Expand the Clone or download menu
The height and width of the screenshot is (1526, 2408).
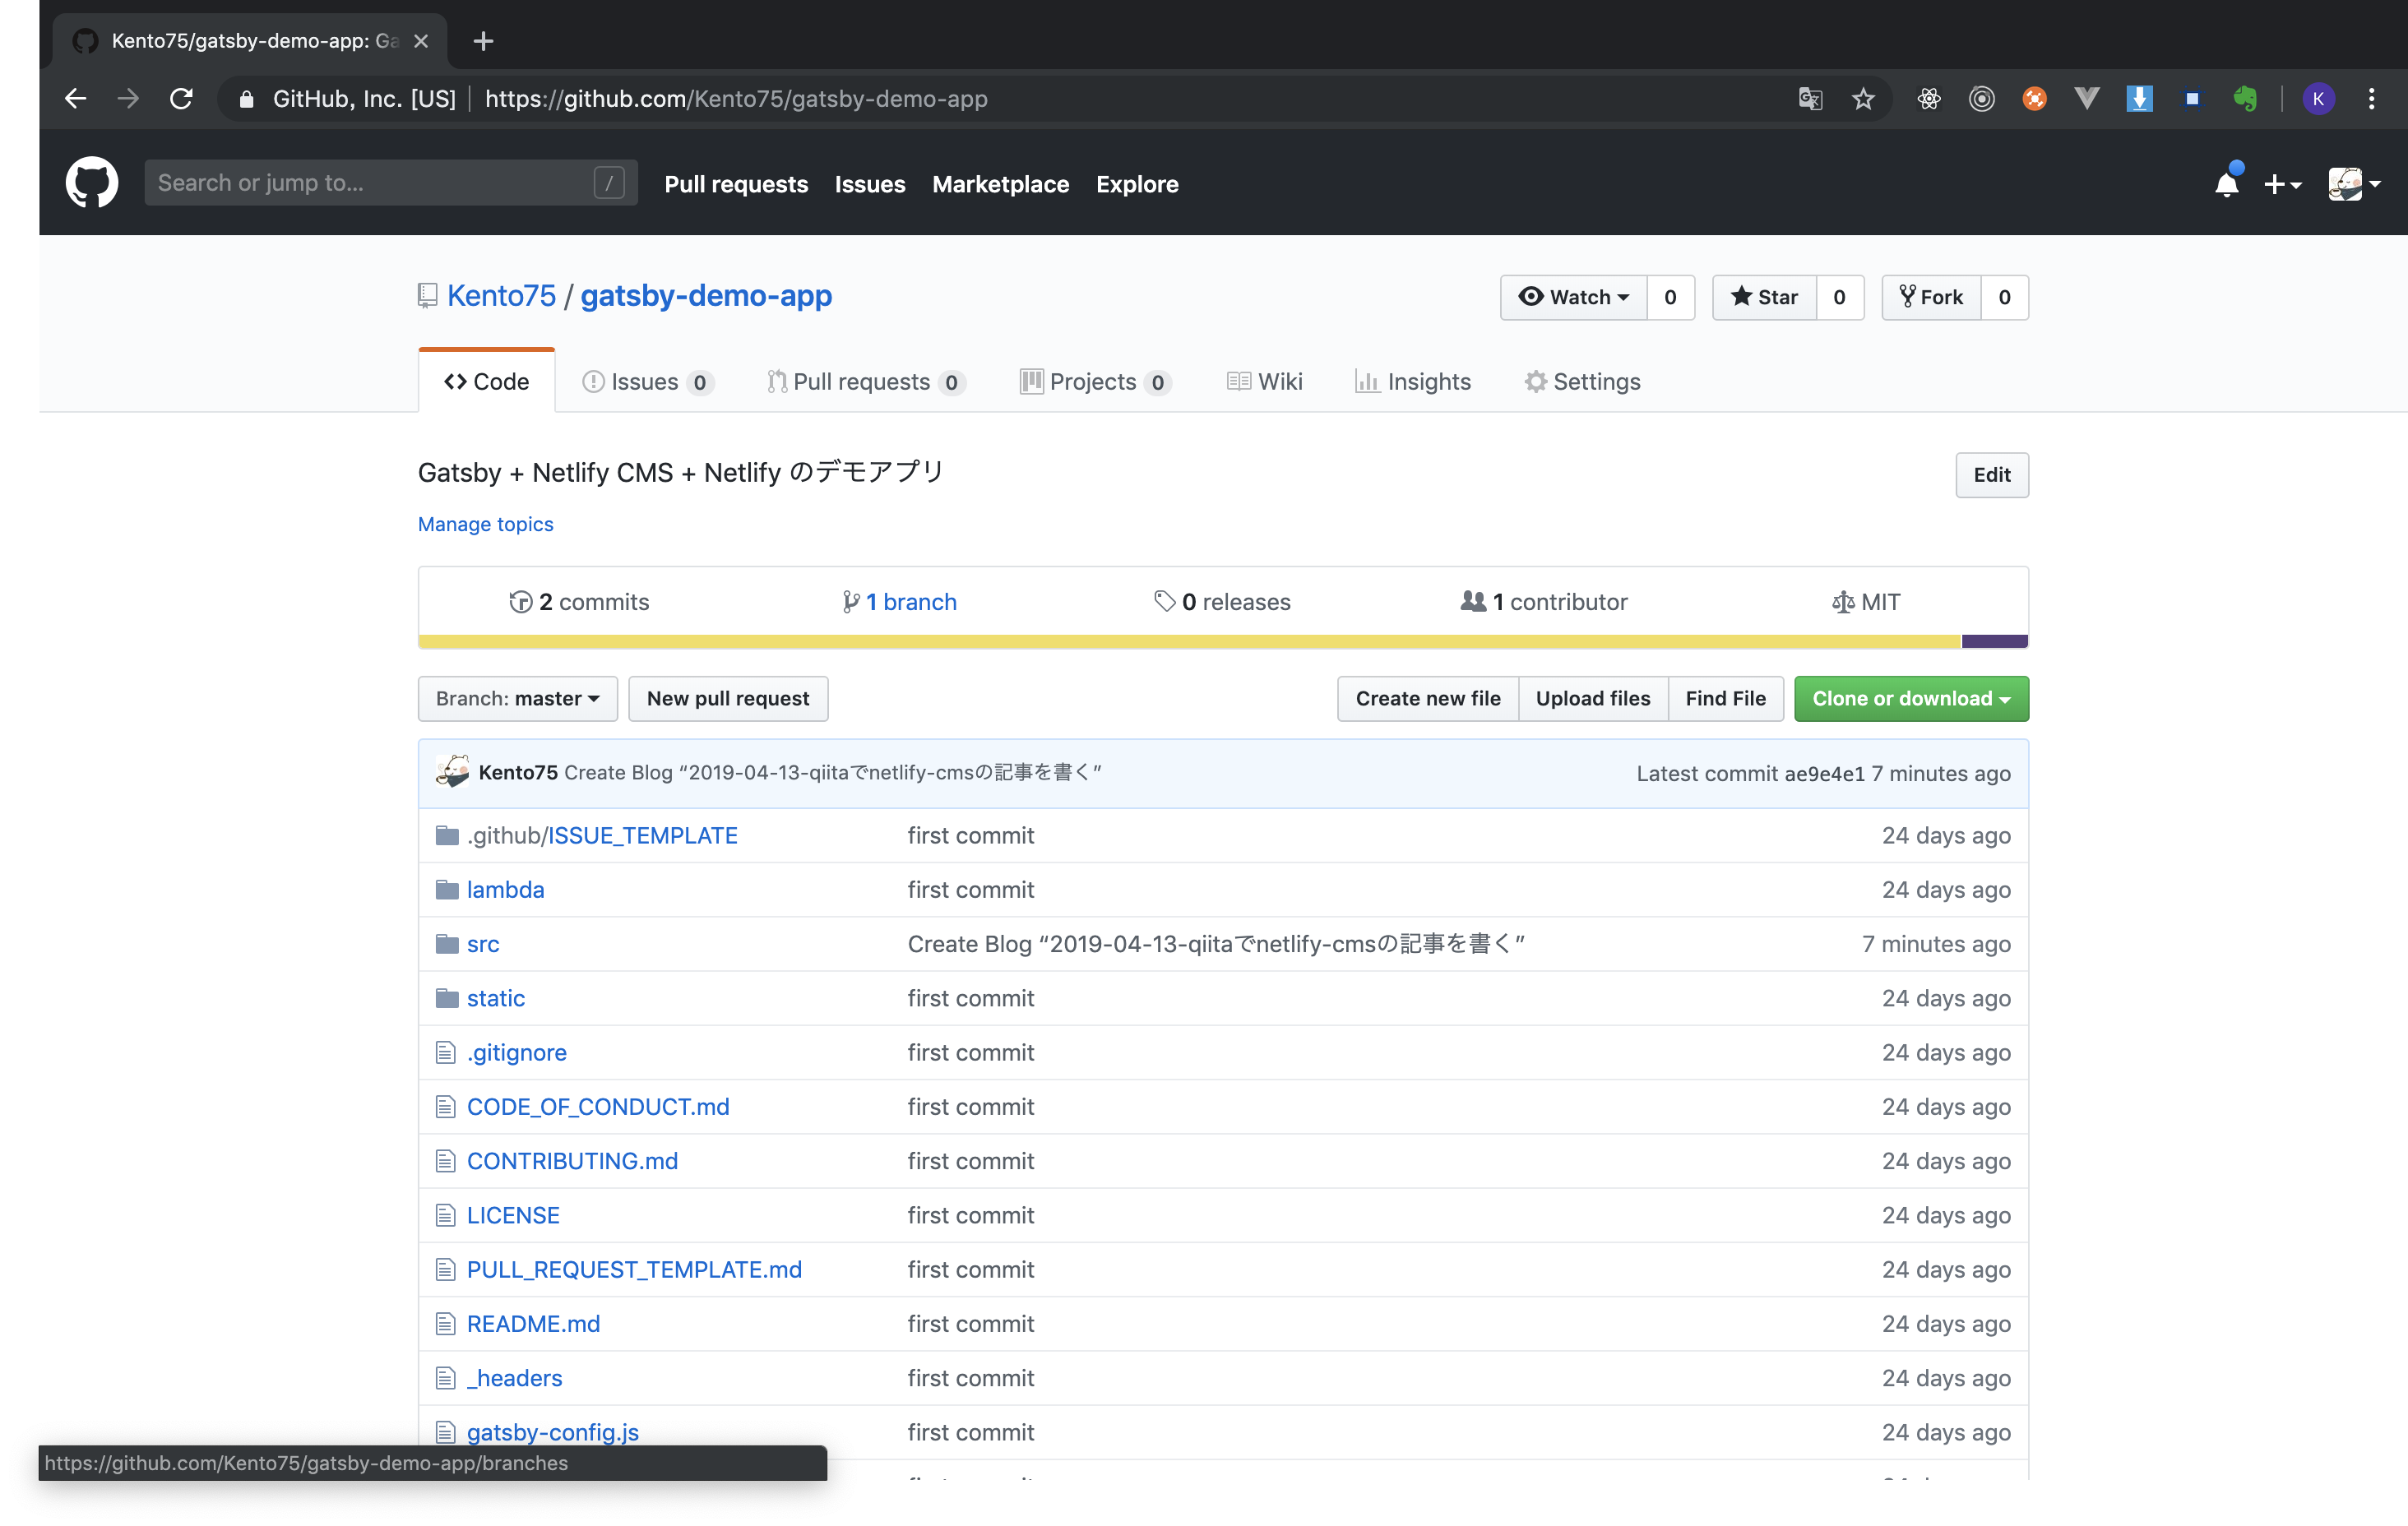[x=1910, y=698]
